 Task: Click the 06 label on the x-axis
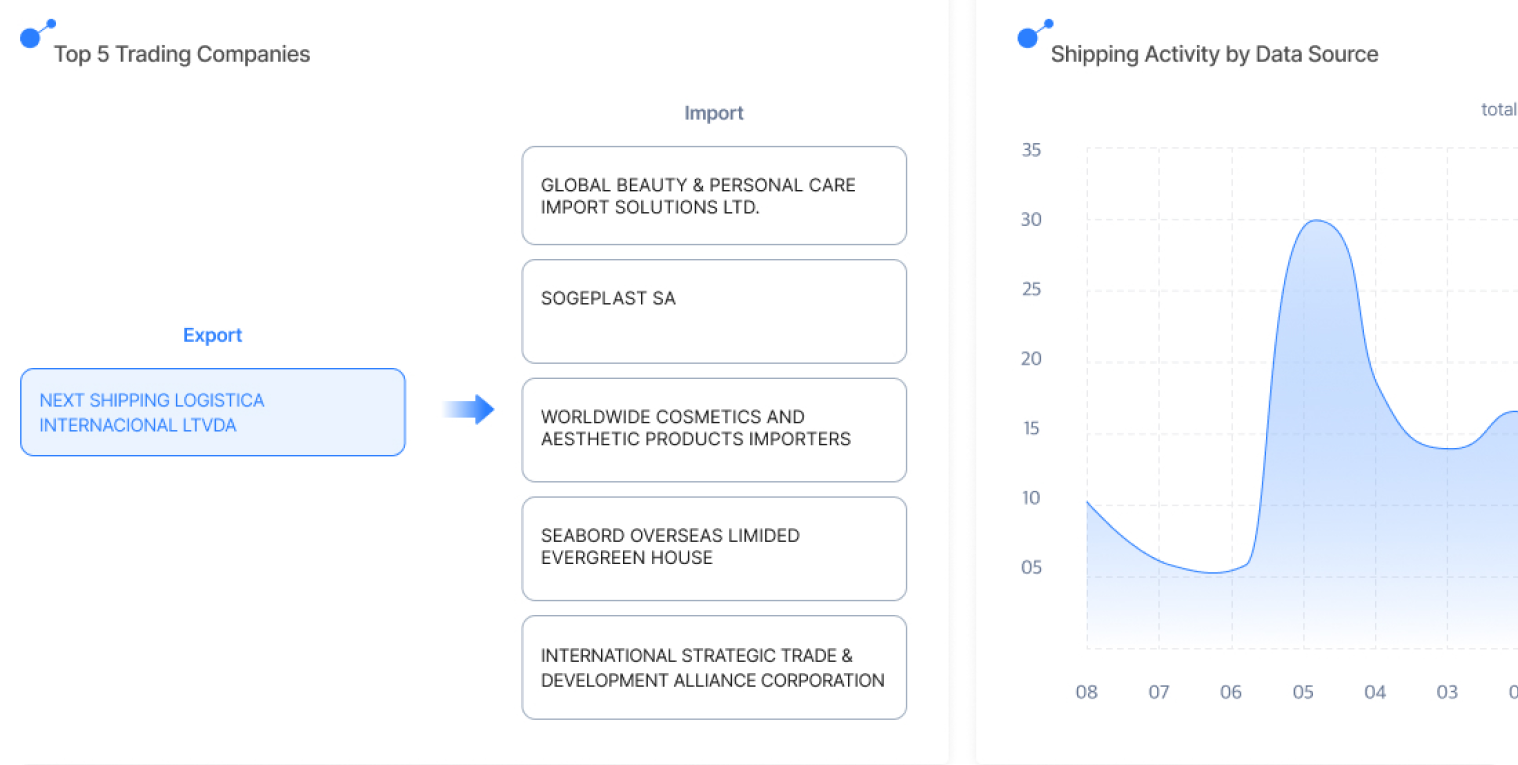tap(1230, 692)
